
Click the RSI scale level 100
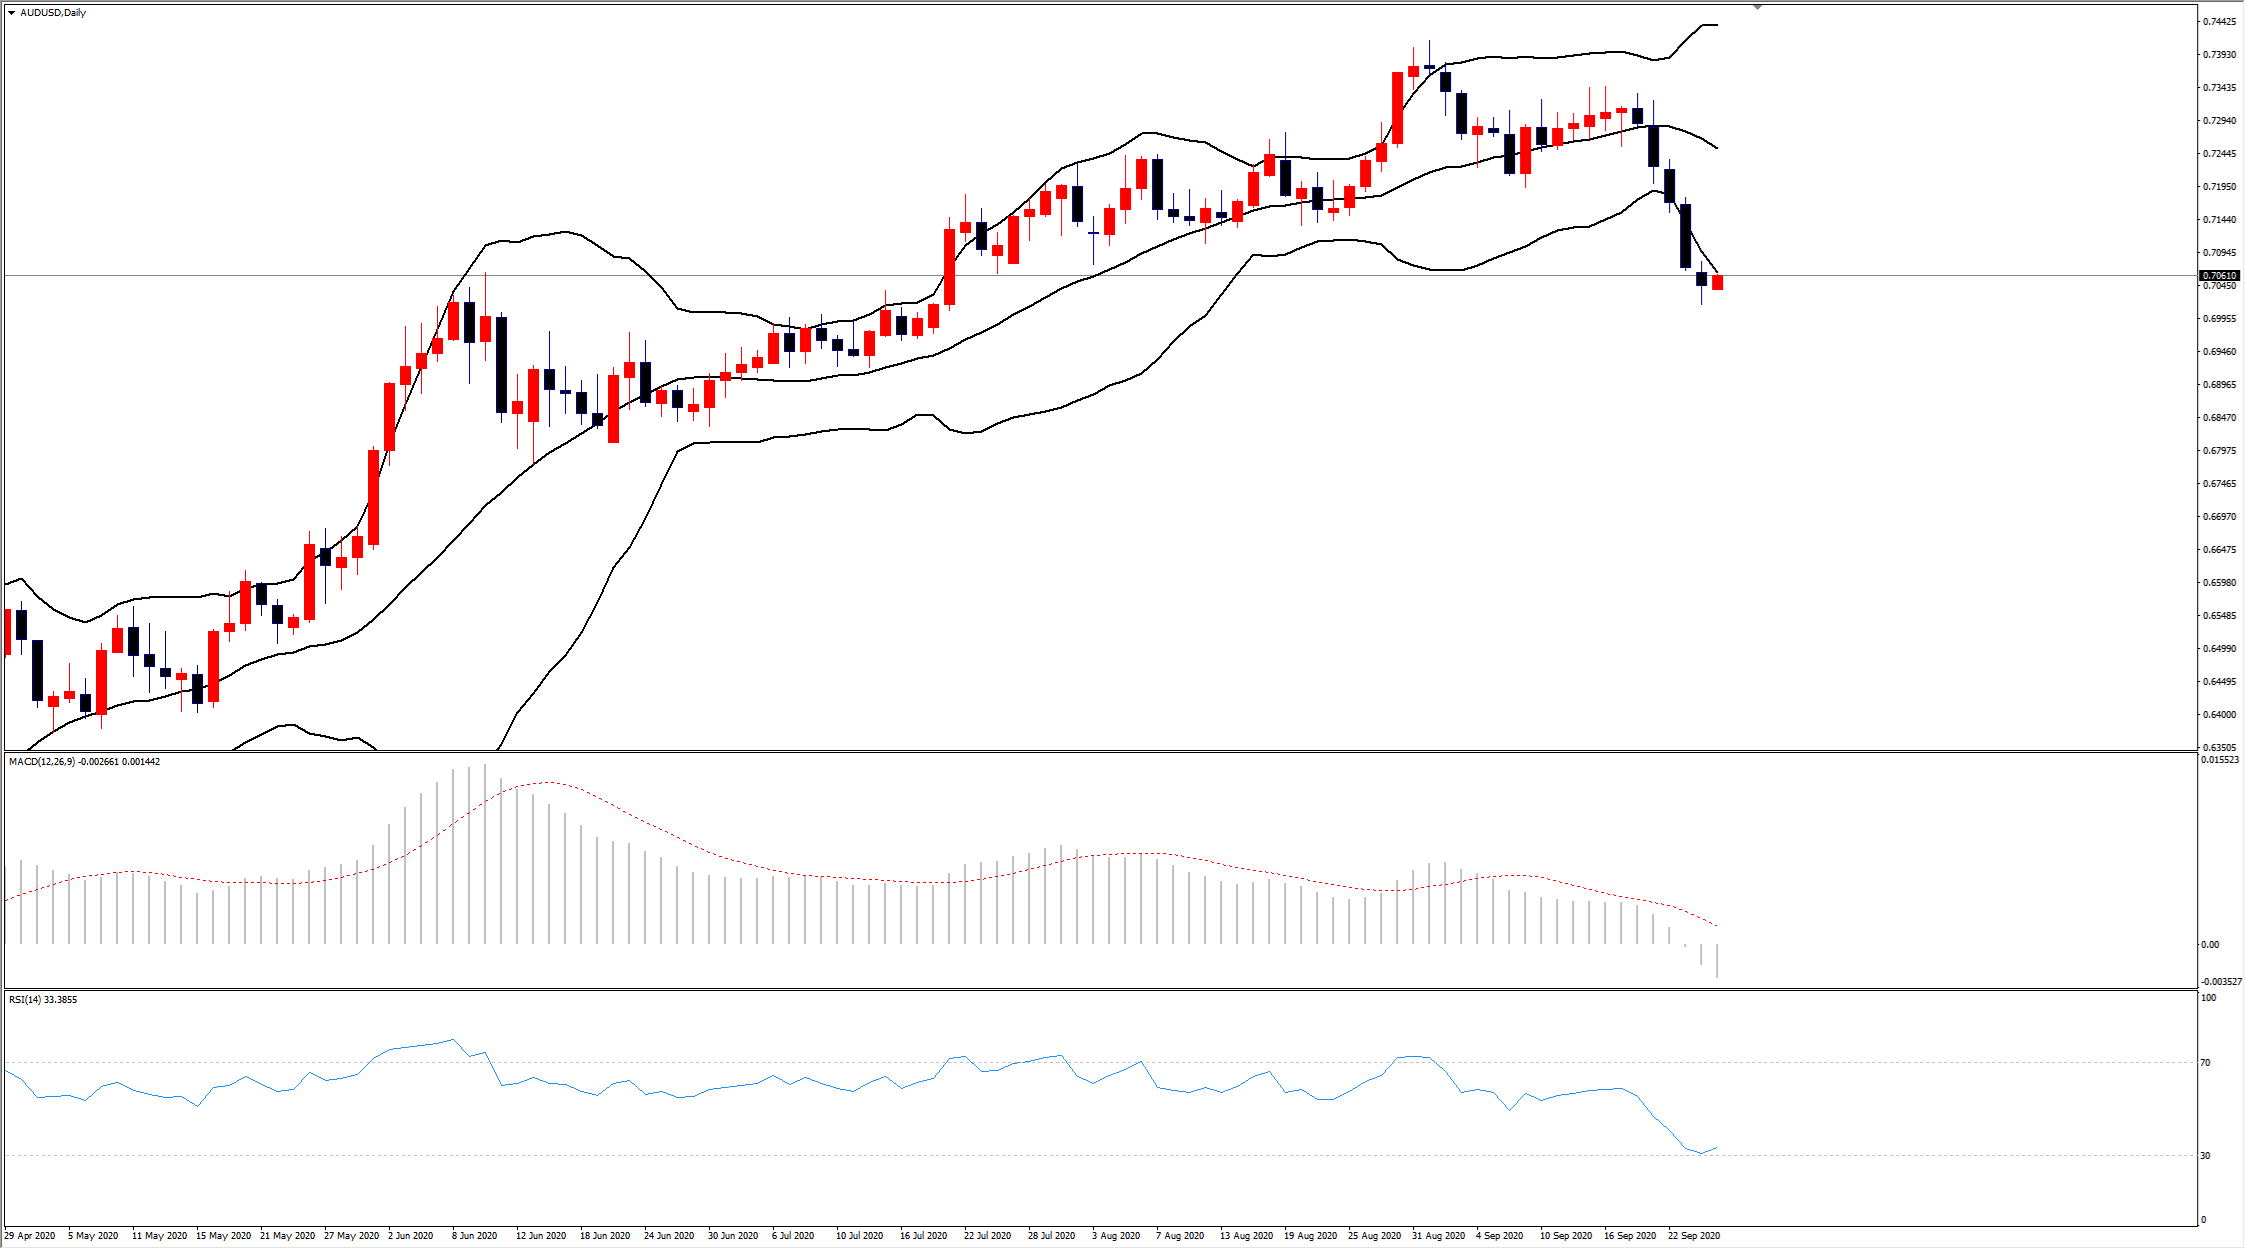(2209, 998)
